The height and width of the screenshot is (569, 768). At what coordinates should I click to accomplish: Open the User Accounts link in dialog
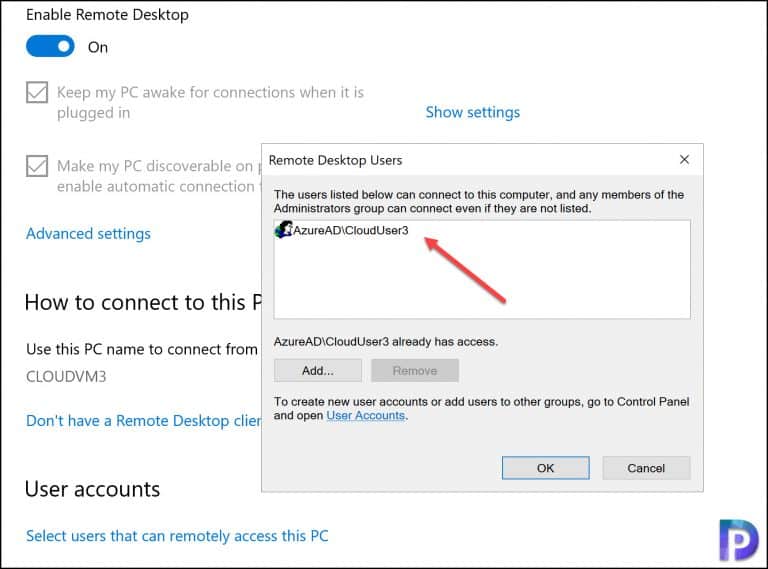(366, 415)
